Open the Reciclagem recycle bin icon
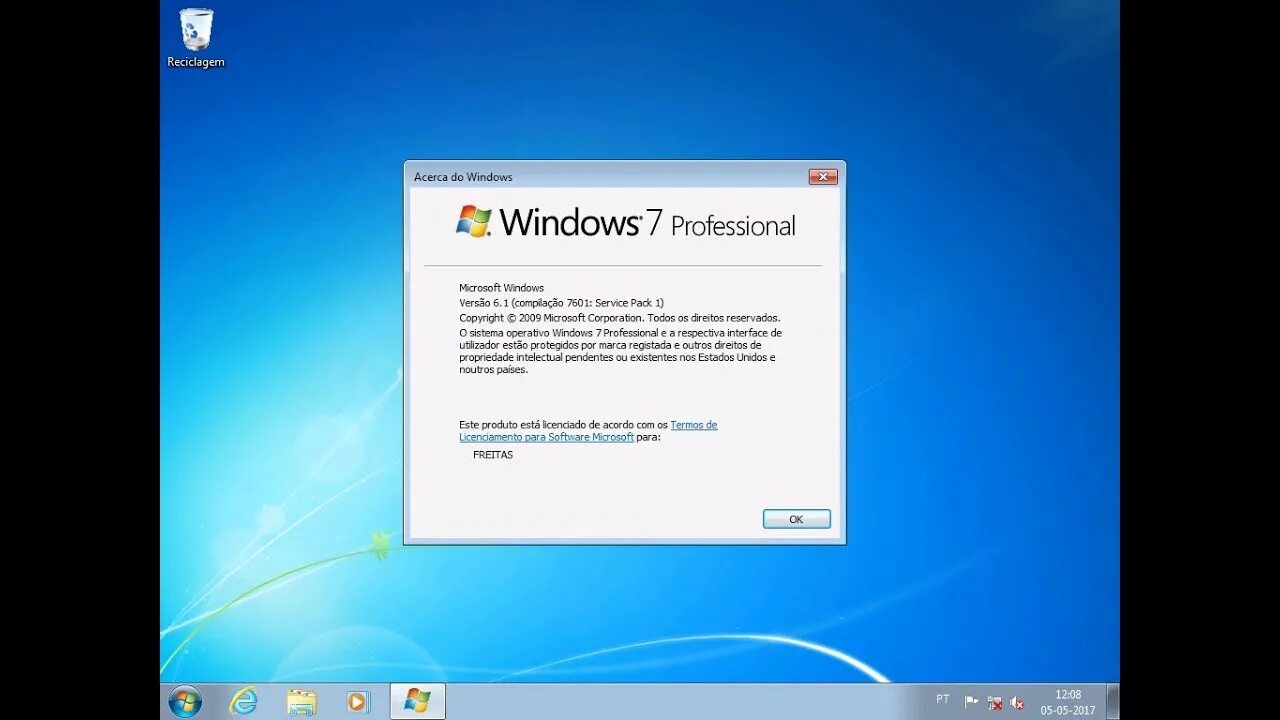This screenshot has width=1280, height=720. pos(196,39)
